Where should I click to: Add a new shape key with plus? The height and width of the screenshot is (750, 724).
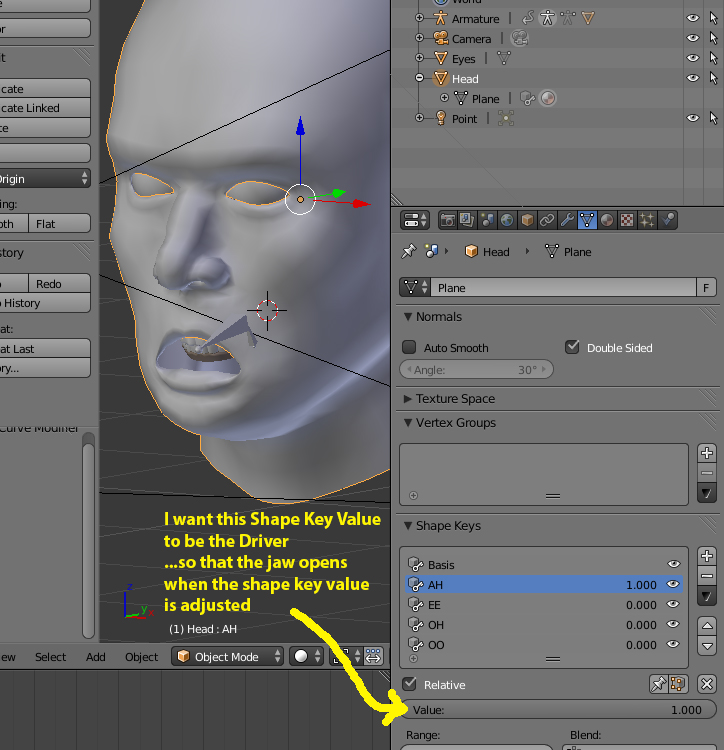tap(707, 556)
